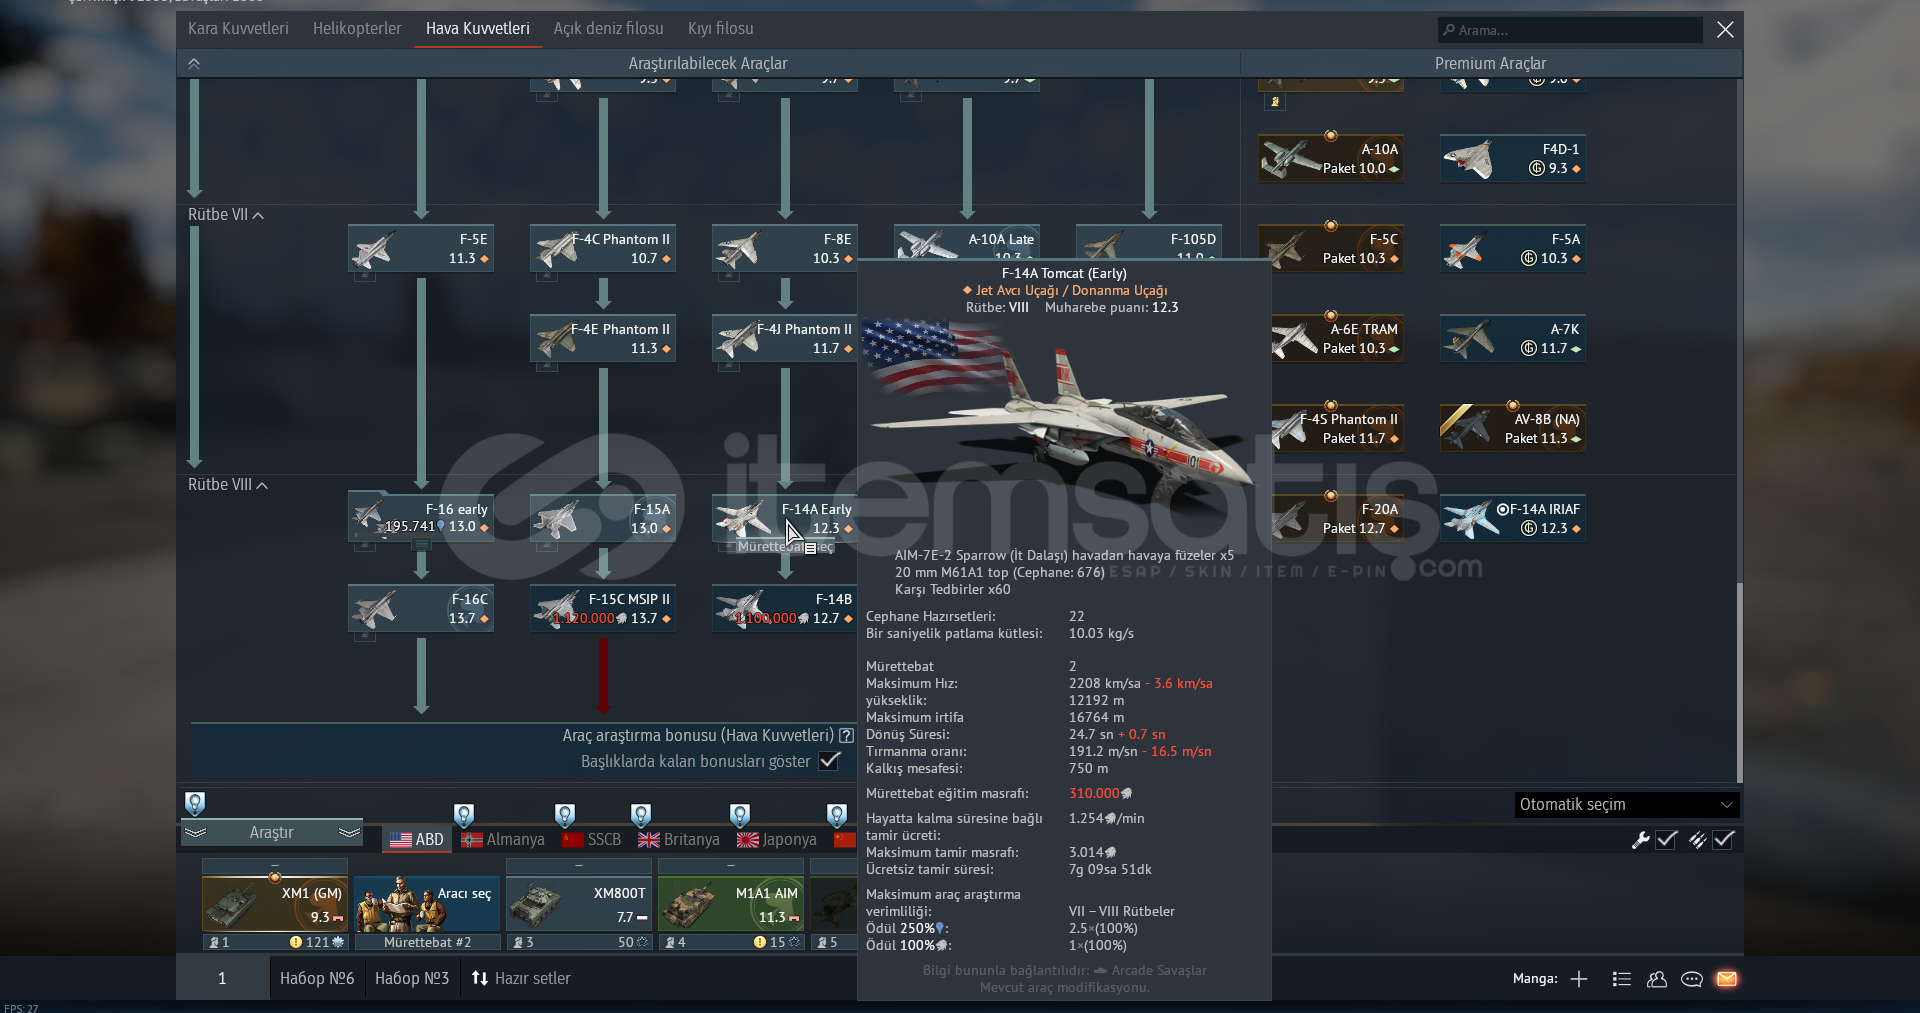Open preset Набор №6
The height and width of the screenshot is (1013, 1920).
[x=317, y=978]
